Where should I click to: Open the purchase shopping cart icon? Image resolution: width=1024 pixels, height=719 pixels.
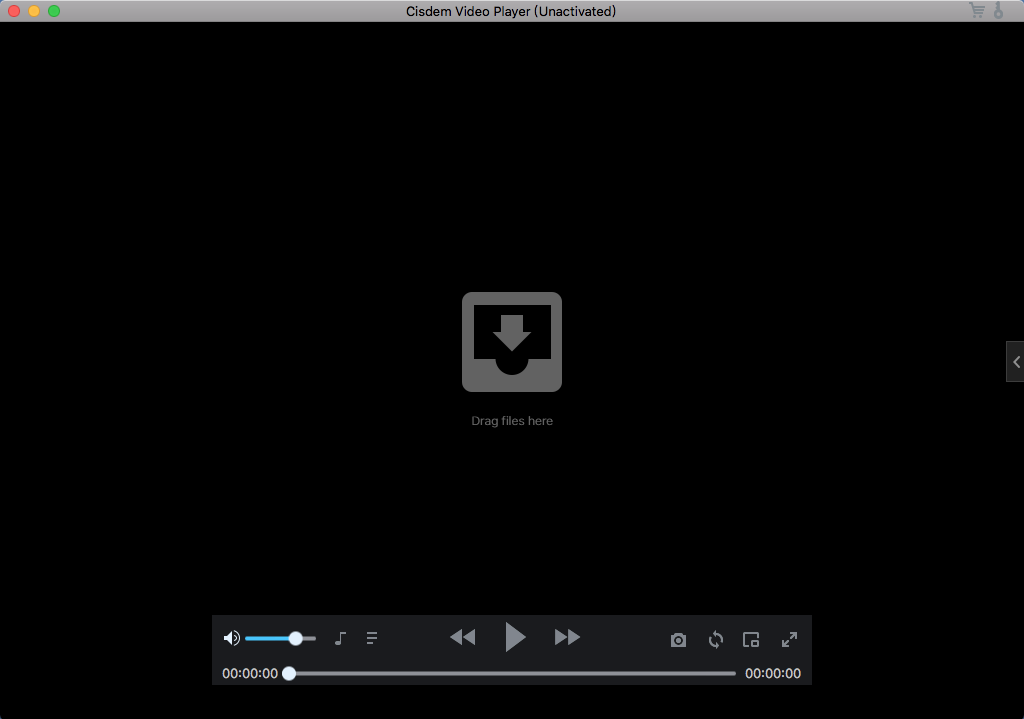click(977, 11)
